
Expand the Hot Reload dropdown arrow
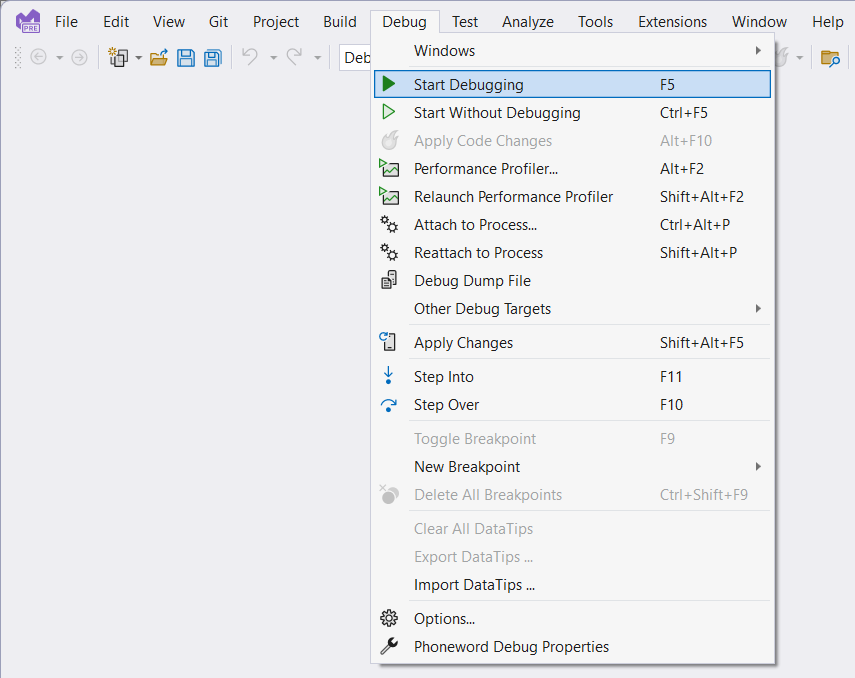(x=800, y=57)
